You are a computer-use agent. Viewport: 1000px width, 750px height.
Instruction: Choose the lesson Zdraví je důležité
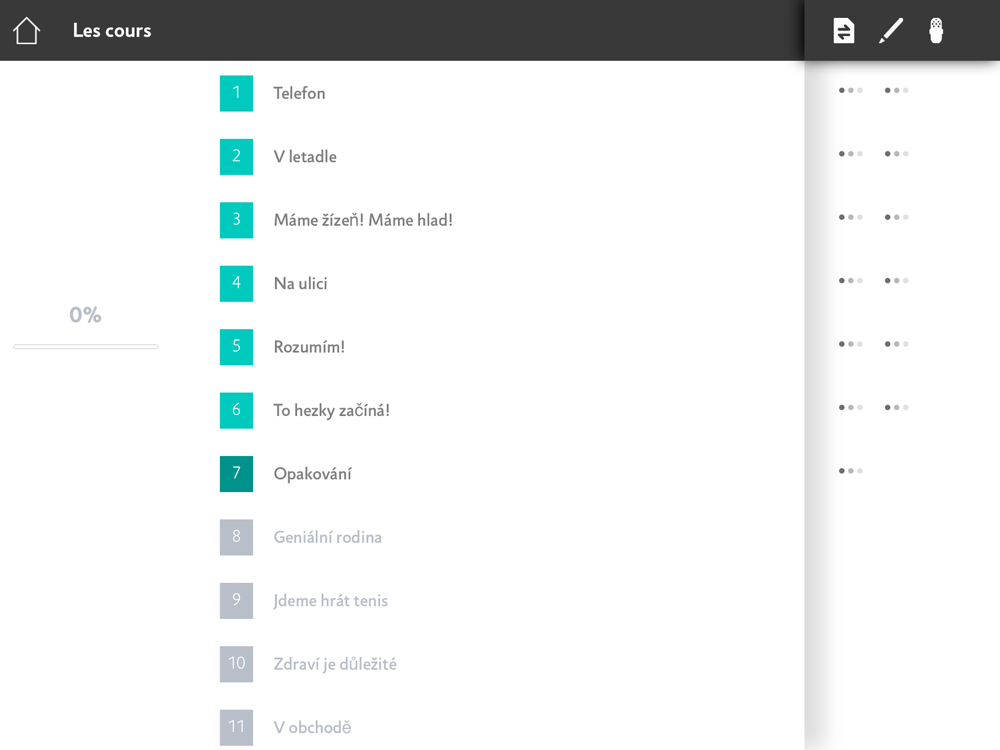[x=335, y=664]
